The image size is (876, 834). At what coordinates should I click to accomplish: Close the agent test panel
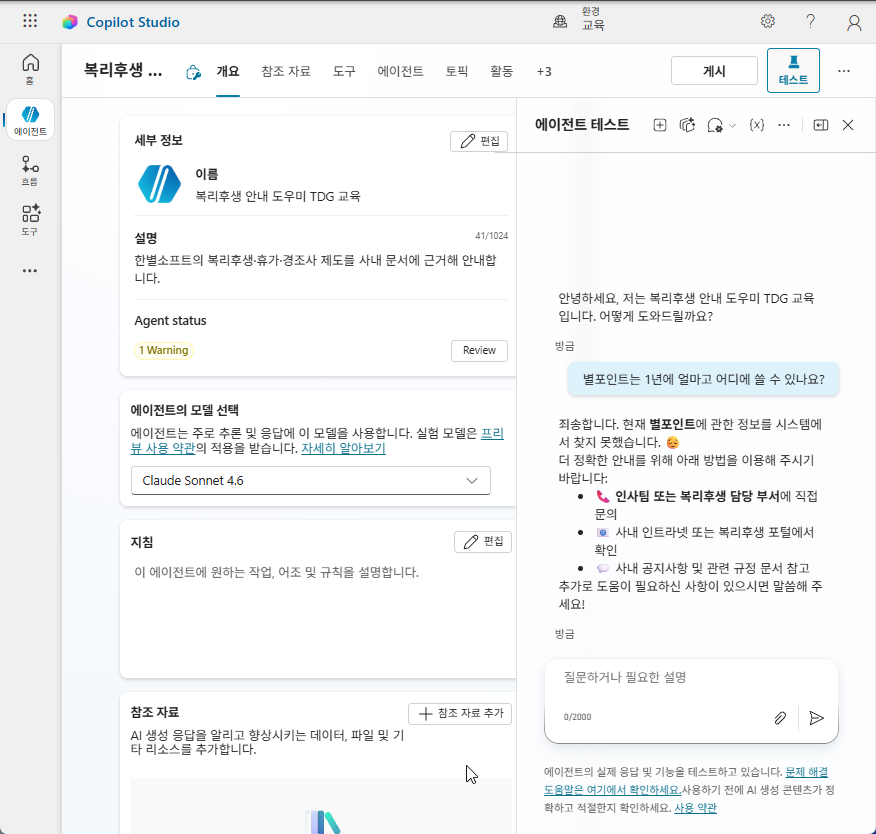(848, 125)
